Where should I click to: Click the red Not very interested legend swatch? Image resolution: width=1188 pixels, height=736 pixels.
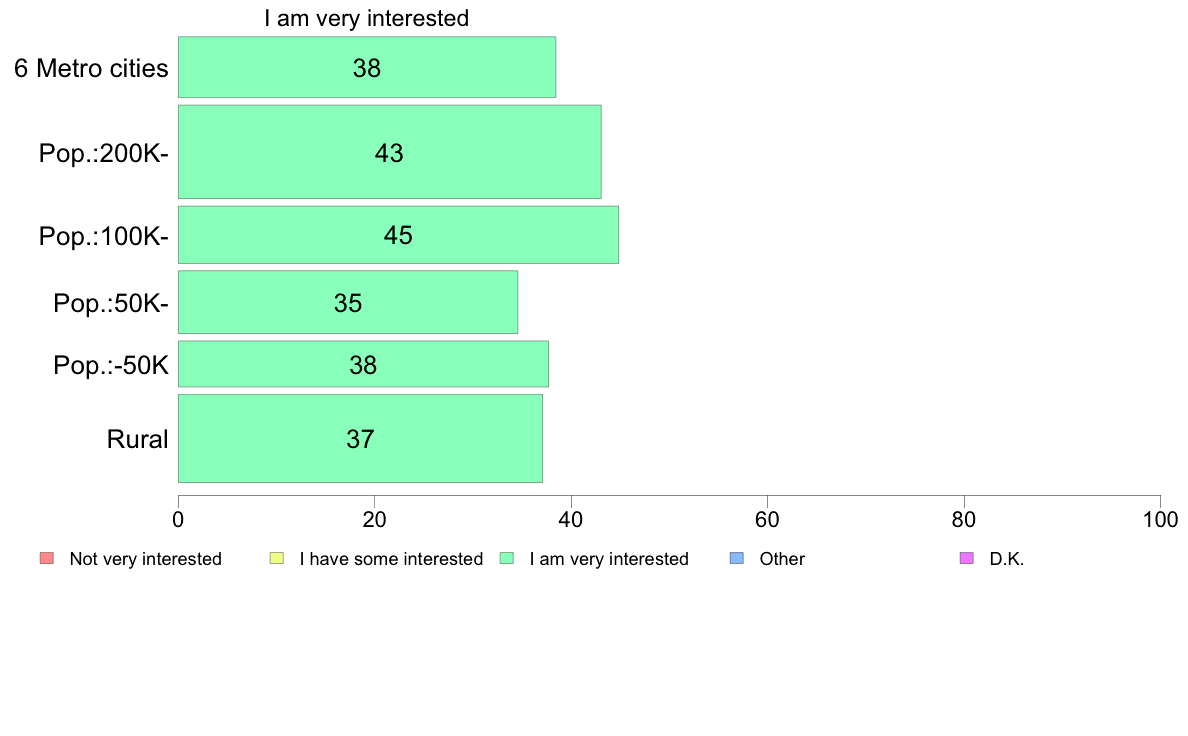click(x=47, y=559)
